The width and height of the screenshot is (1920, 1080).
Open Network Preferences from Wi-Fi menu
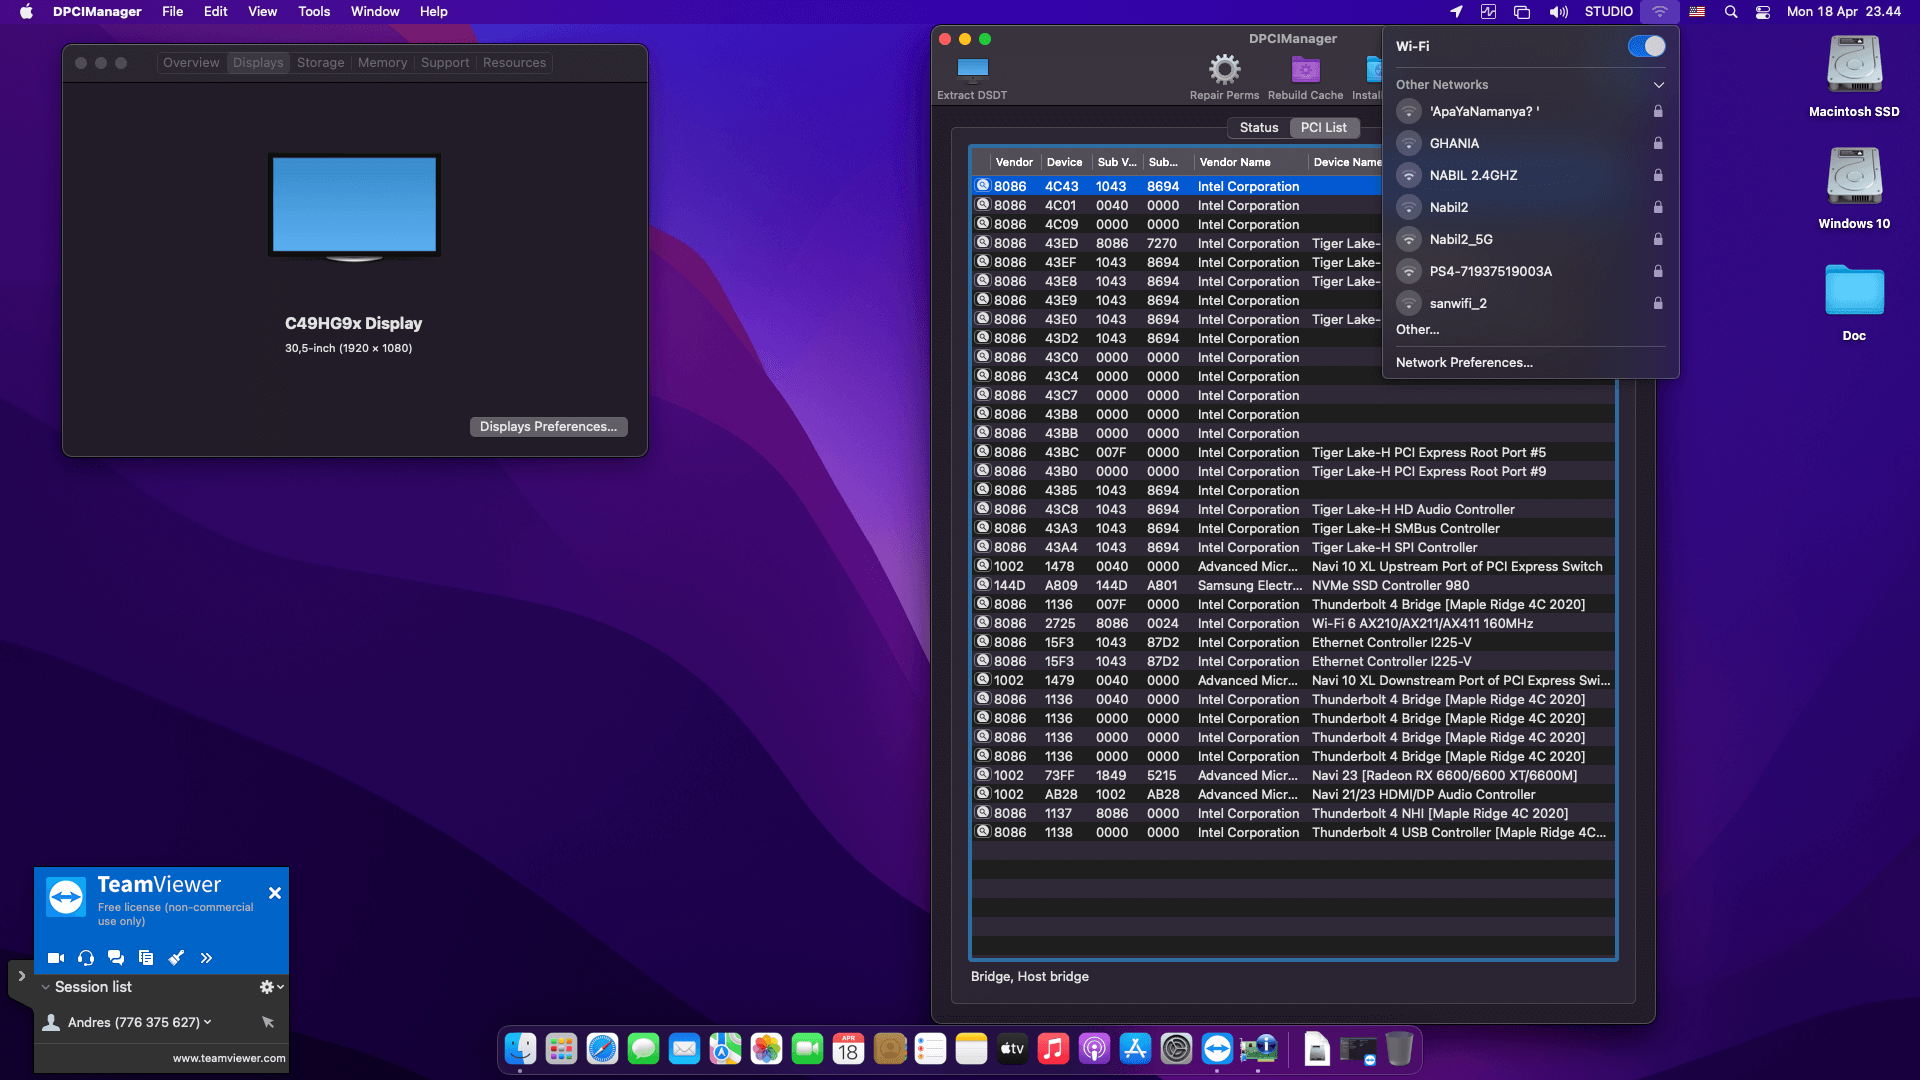[x=1464, y=363]
